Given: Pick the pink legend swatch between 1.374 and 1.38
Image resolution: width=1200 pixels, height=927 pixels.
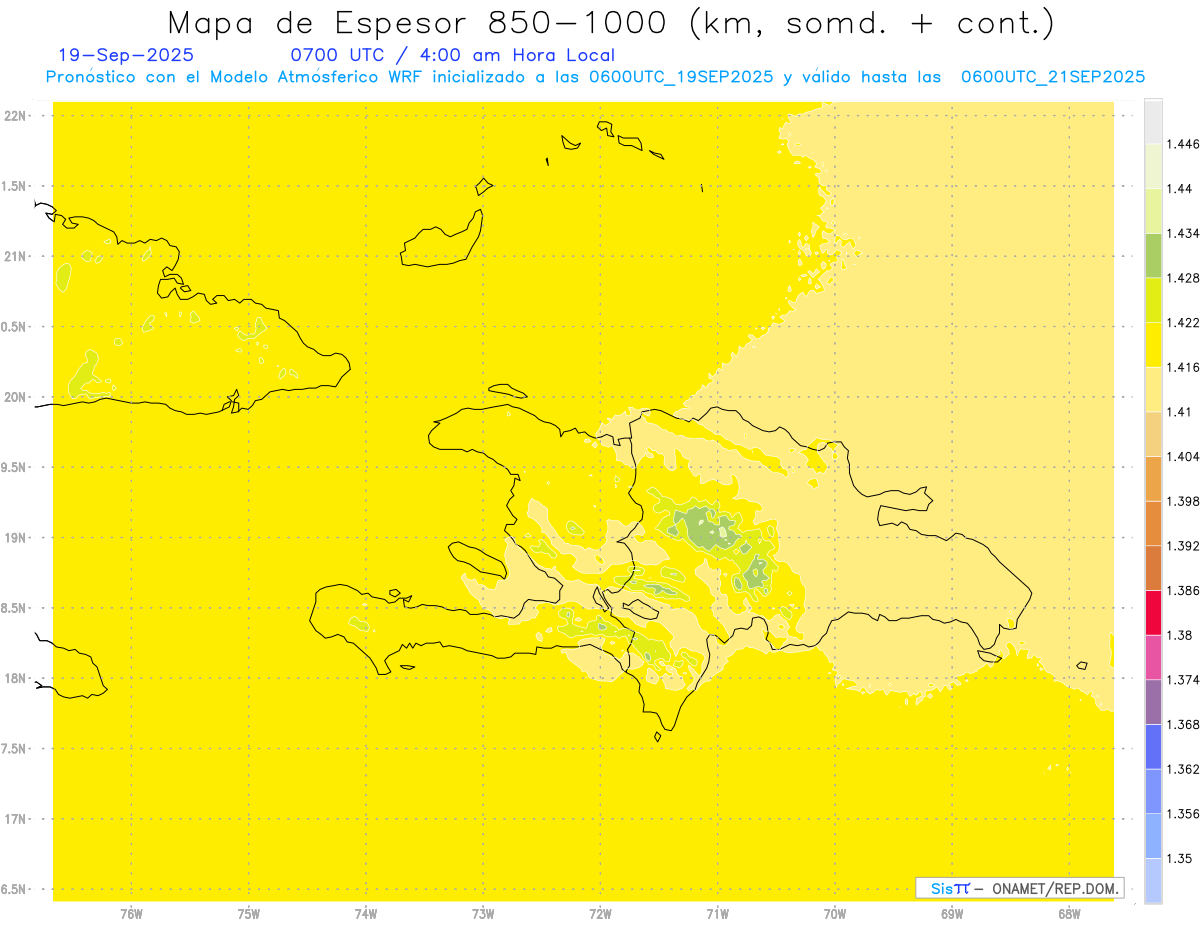Looking at the screenshot, I should click(x=1153, y=657).
